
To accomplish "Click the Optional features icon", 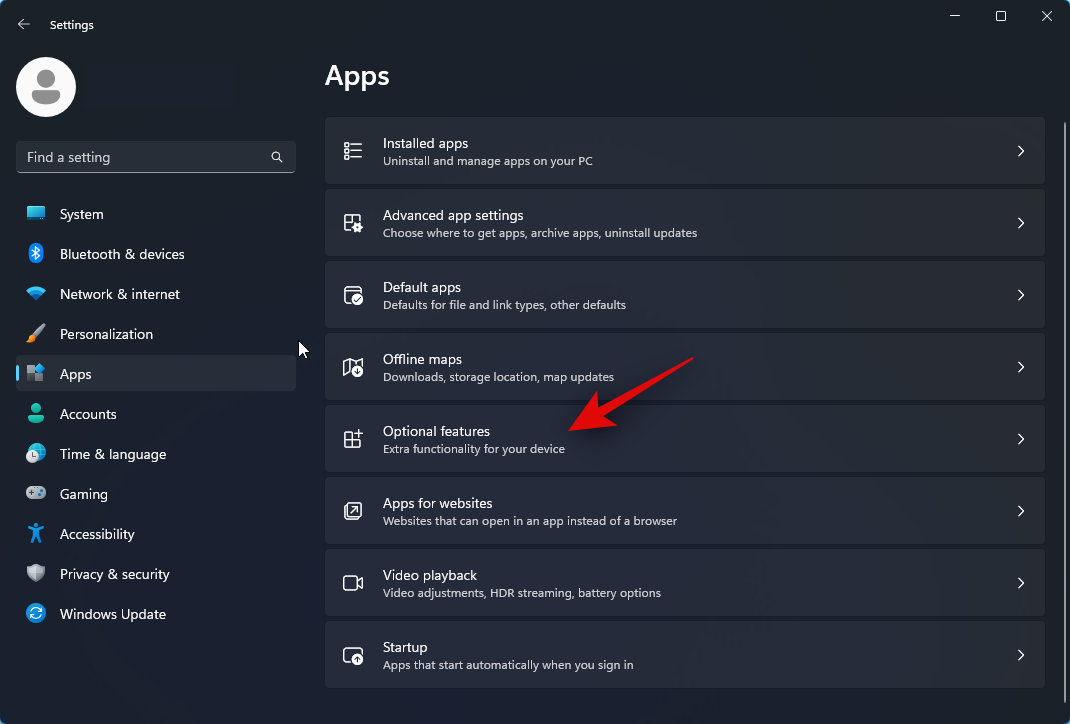I will [x=352, y=438].
